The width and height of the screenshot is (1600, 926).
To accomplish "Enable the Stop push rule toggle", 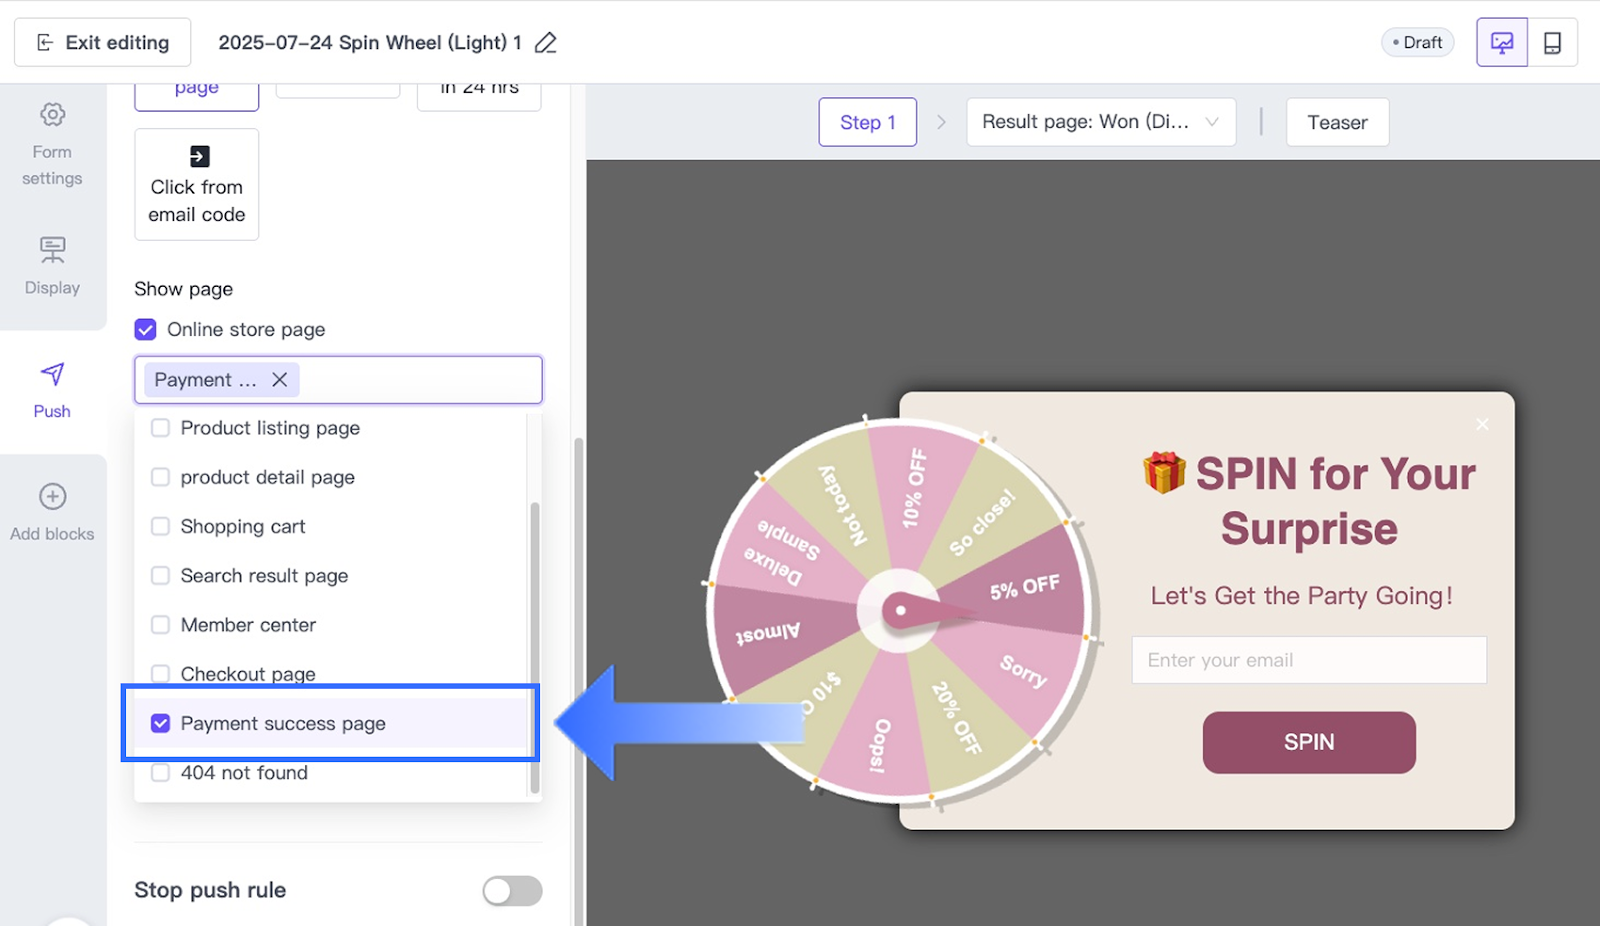I will pos(512,890).
